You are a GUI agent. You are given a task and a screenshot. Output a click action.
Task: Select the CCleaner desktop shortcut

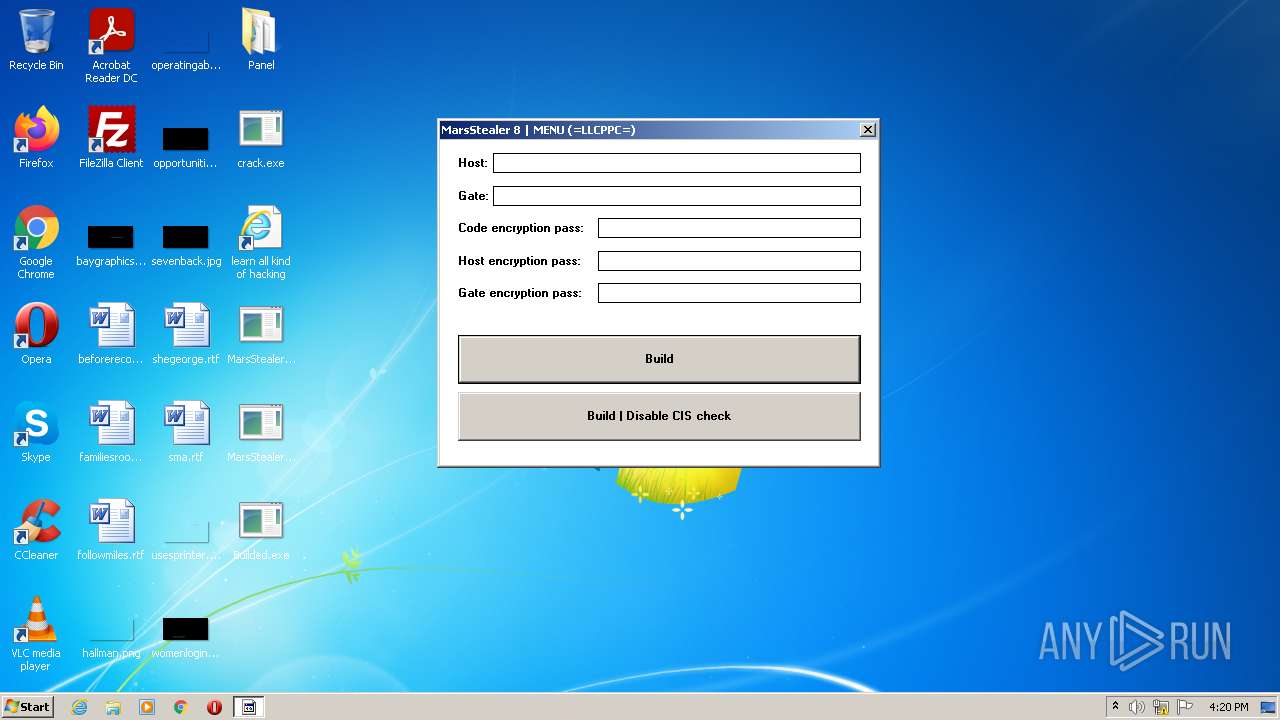36,530
